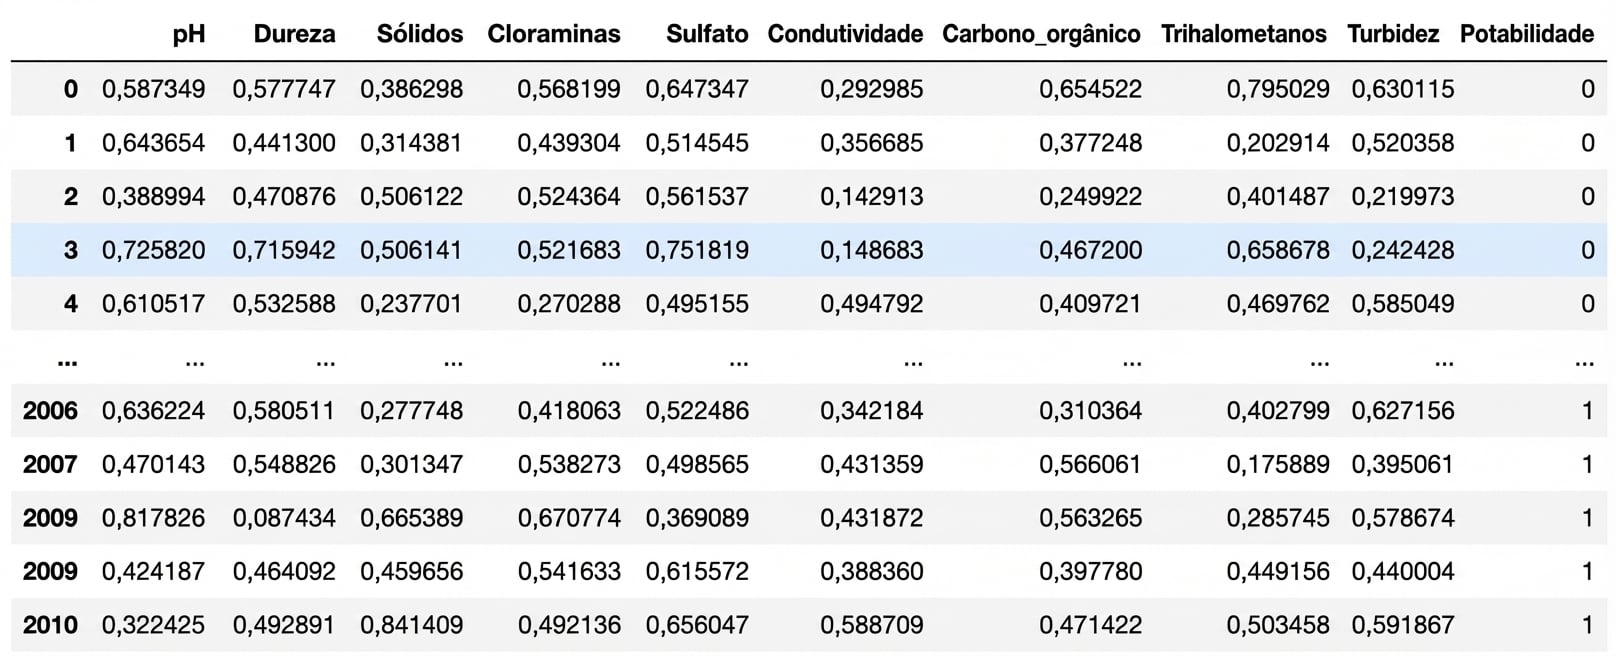Select Dureza value 0,715942
Screen dimensions: 1616x656
(x=284, y=250)
